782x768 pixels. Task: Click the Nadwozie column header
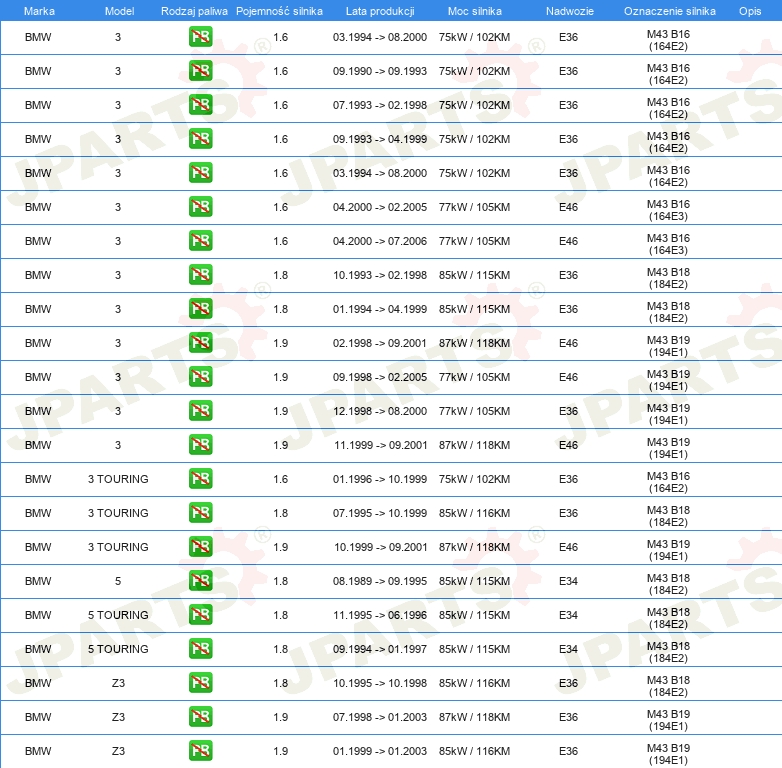coord(570,11)
